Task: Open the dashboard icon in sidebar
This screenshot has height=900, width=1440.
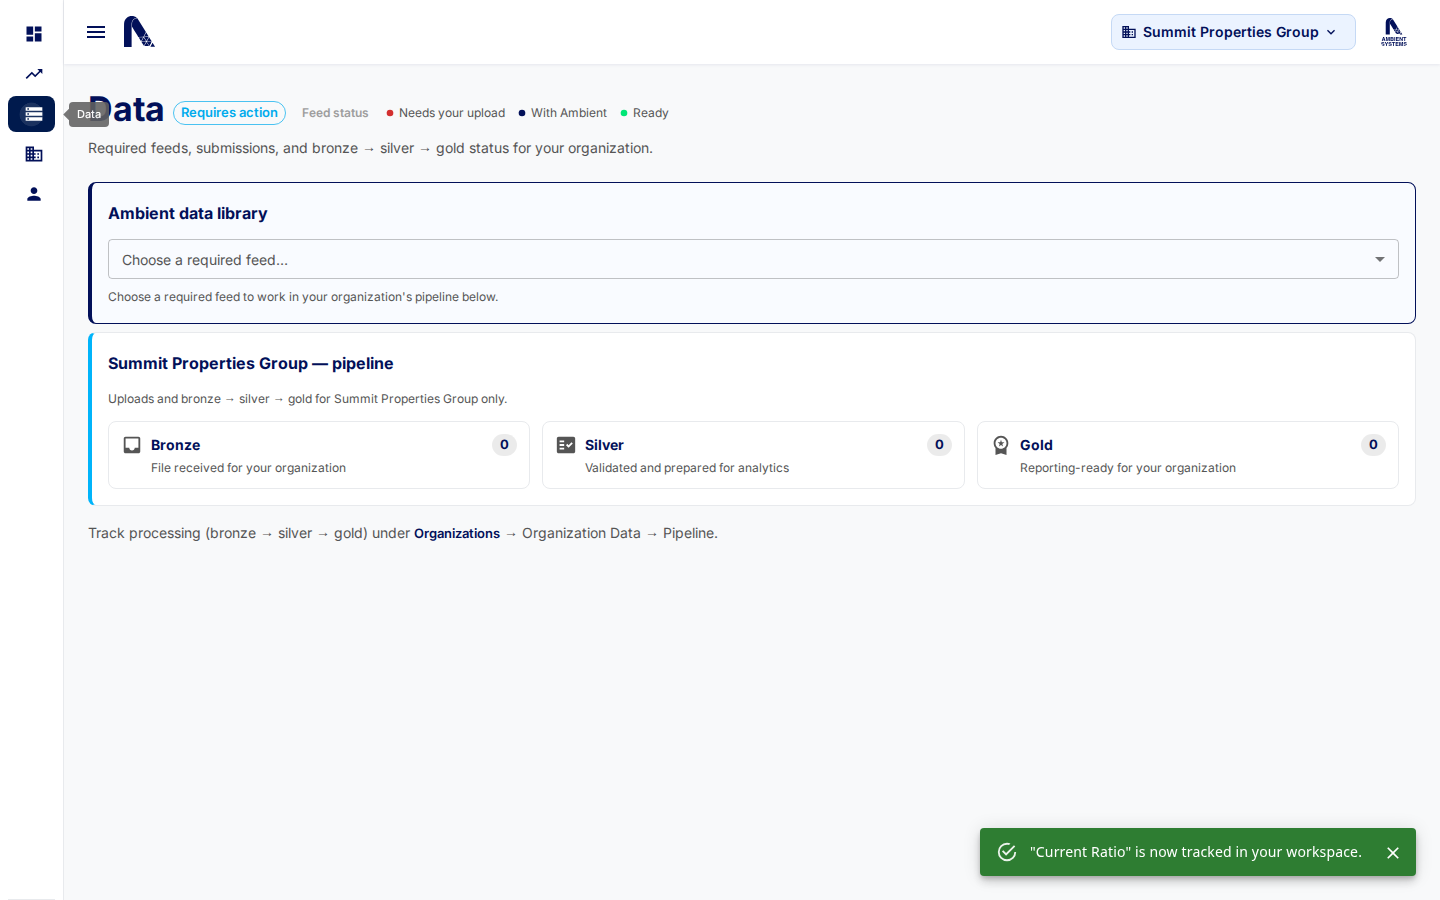Action: 33,34
